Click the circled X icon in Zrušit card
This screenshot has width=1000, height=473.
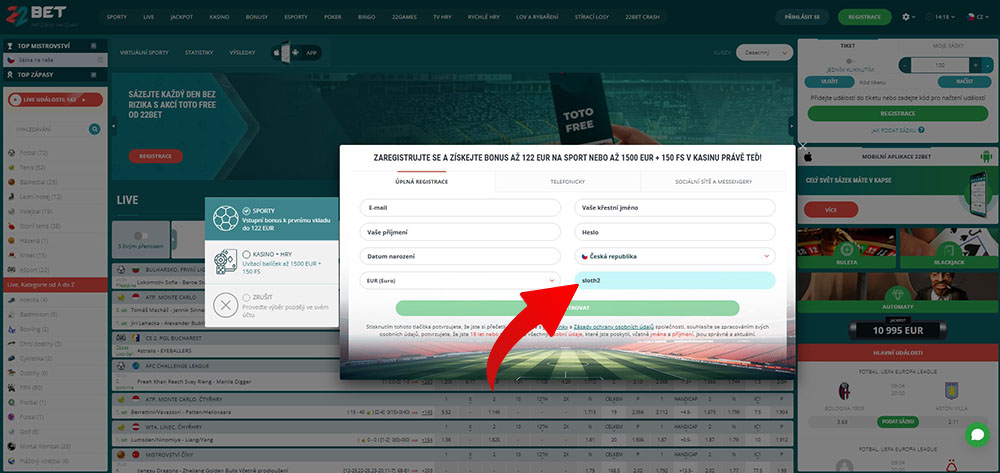point(225,305)
